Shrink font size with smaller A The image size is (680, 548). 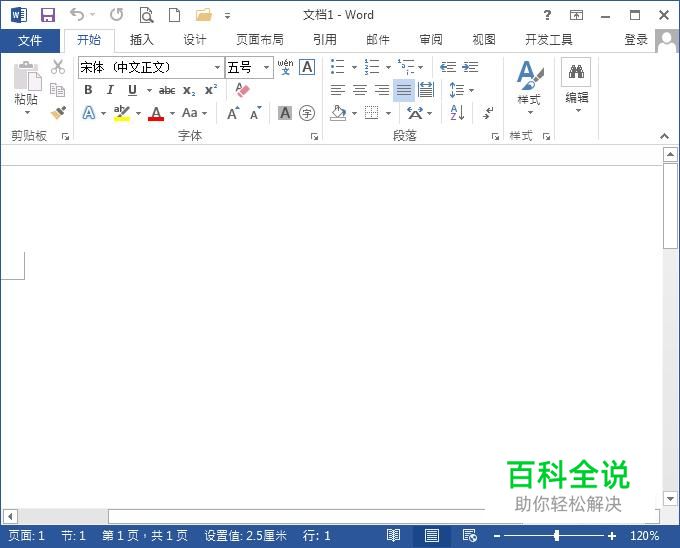pyautogui.click(x=256, y=113)
